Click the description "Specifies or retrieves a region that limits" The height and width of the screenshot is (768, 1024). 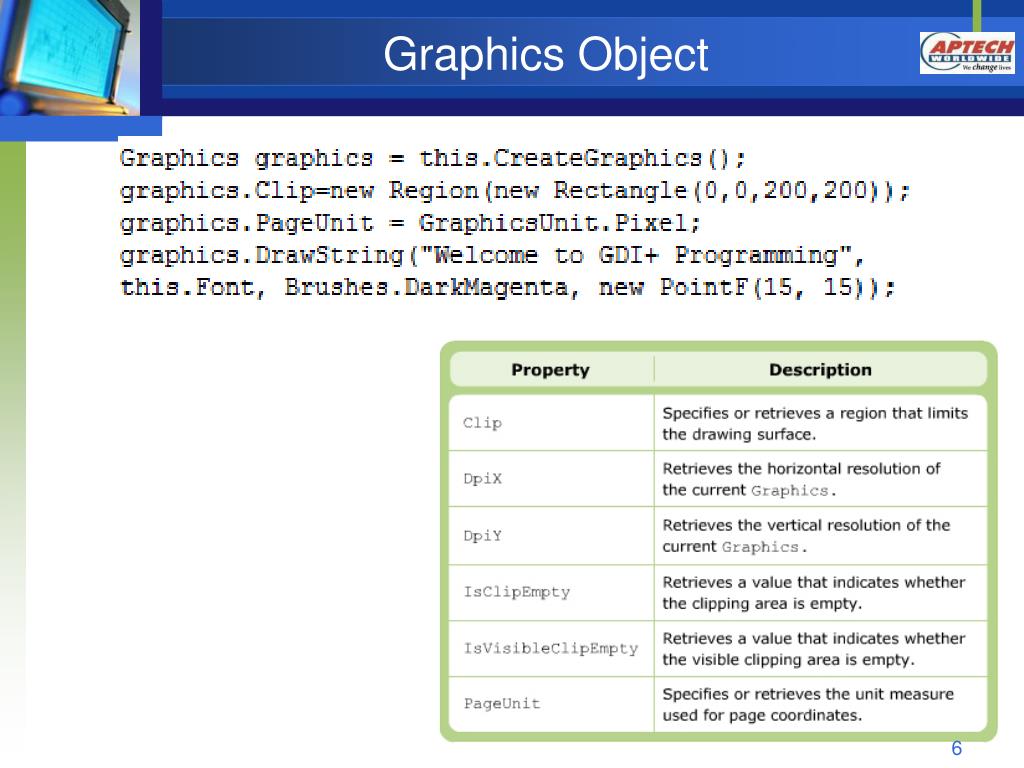coord(815,413)
